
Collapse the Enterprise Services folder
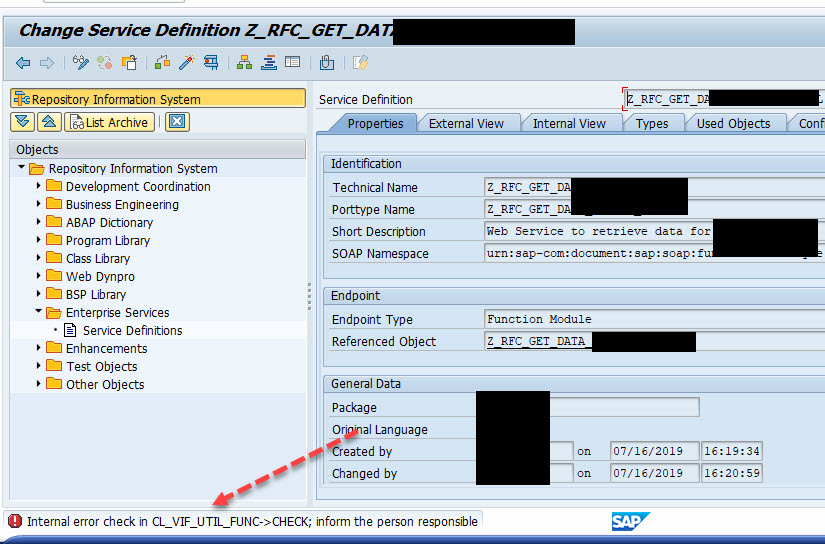tap(38, 311)
